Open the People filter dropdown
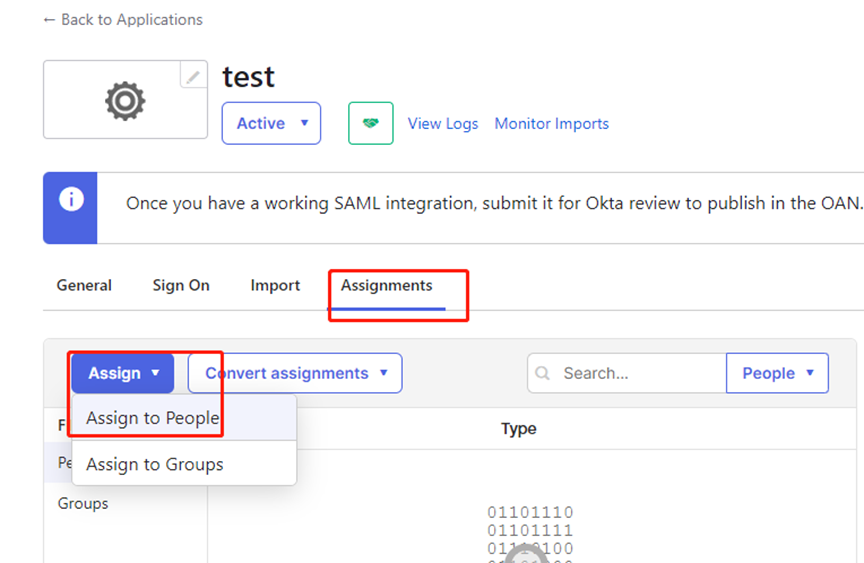Image resolution: width=864 pixels, height=563 pixels. click(x=777, y=373)
